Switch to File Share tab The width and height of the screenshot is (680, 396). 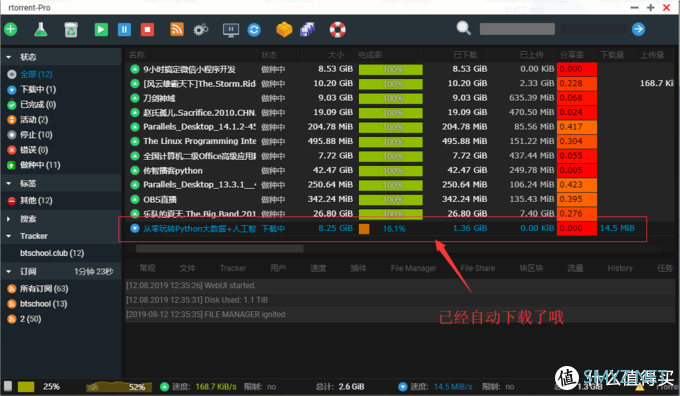(x=477, y=268)
